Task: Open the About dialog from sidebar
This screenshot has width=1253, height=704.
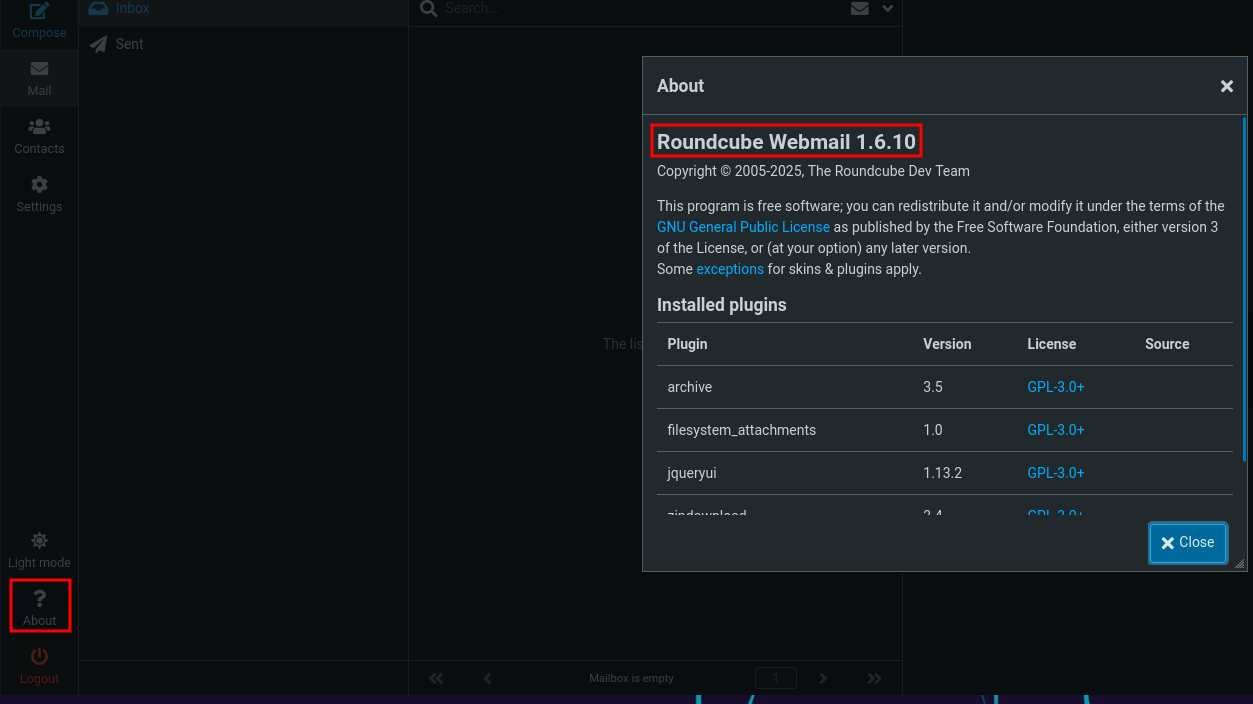Action: coord(39,608)
